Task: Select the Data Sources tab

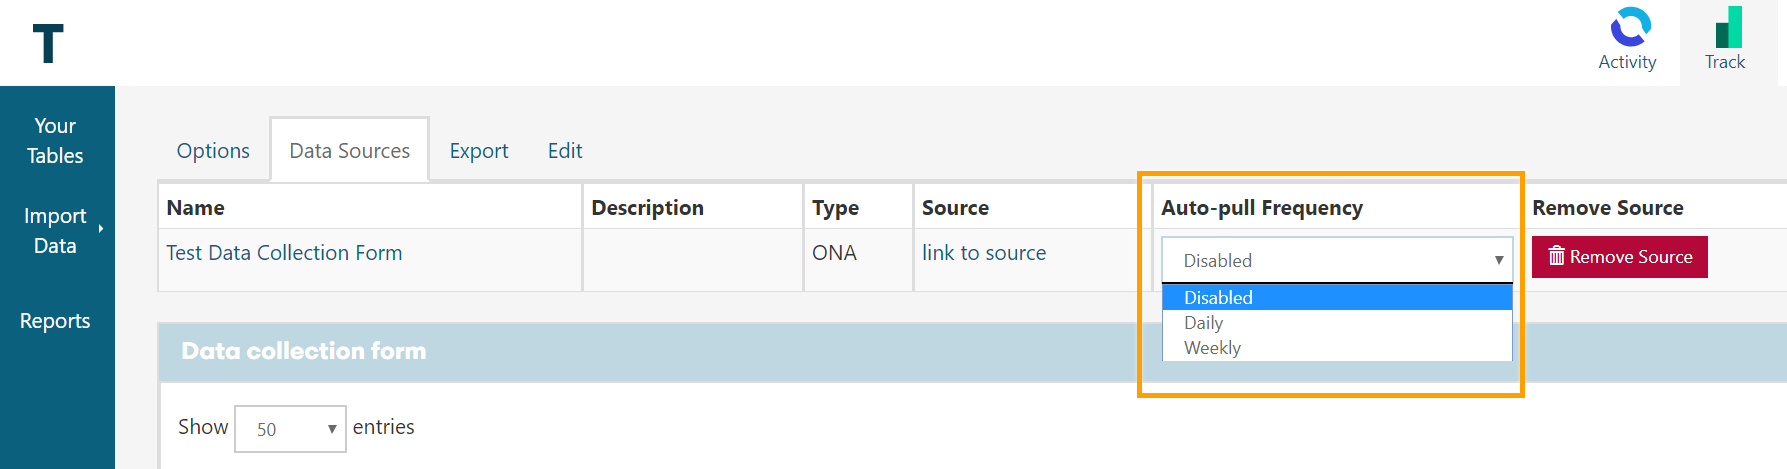Action: click(349, 151)
